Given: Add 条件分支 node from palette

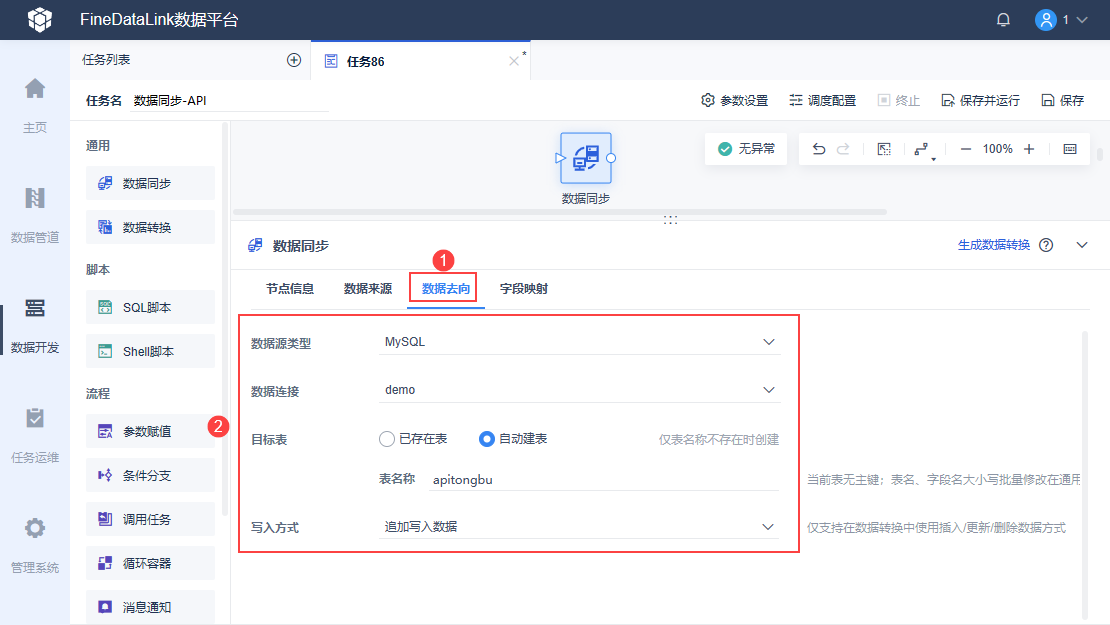Looking at the screenshot, I should coord(150,475).
